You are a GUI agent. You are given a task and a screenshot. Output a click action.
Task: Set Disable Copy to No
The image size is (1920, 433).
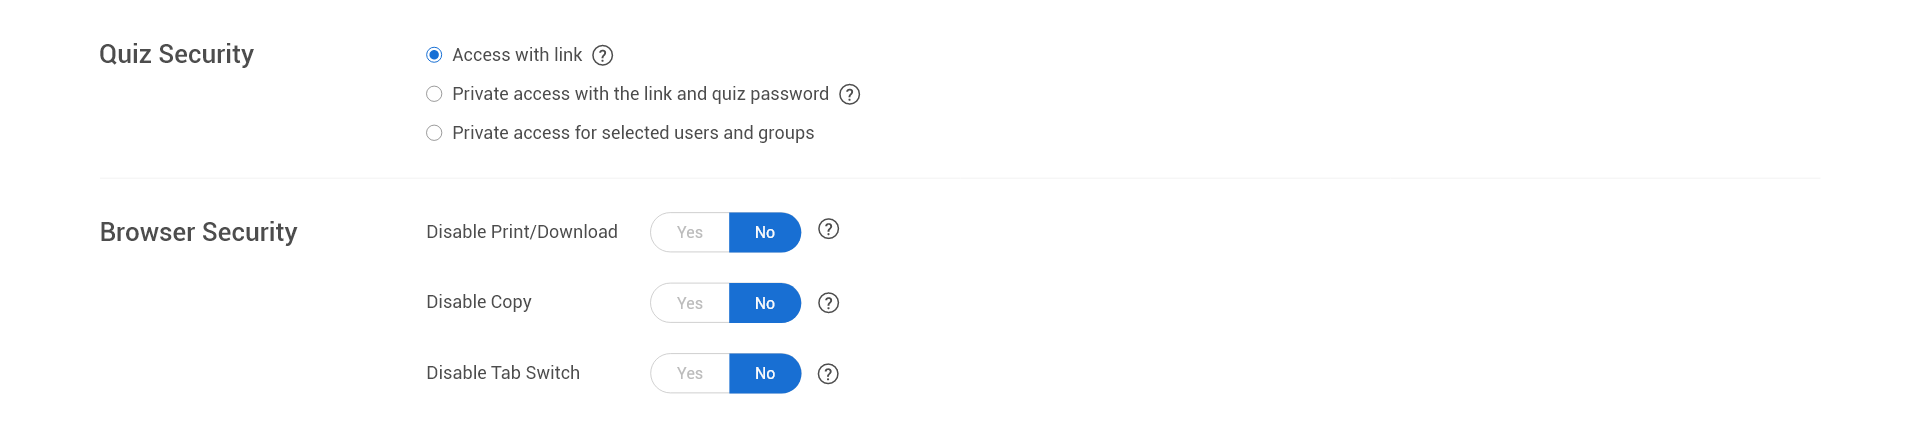[x=765, y=303]
